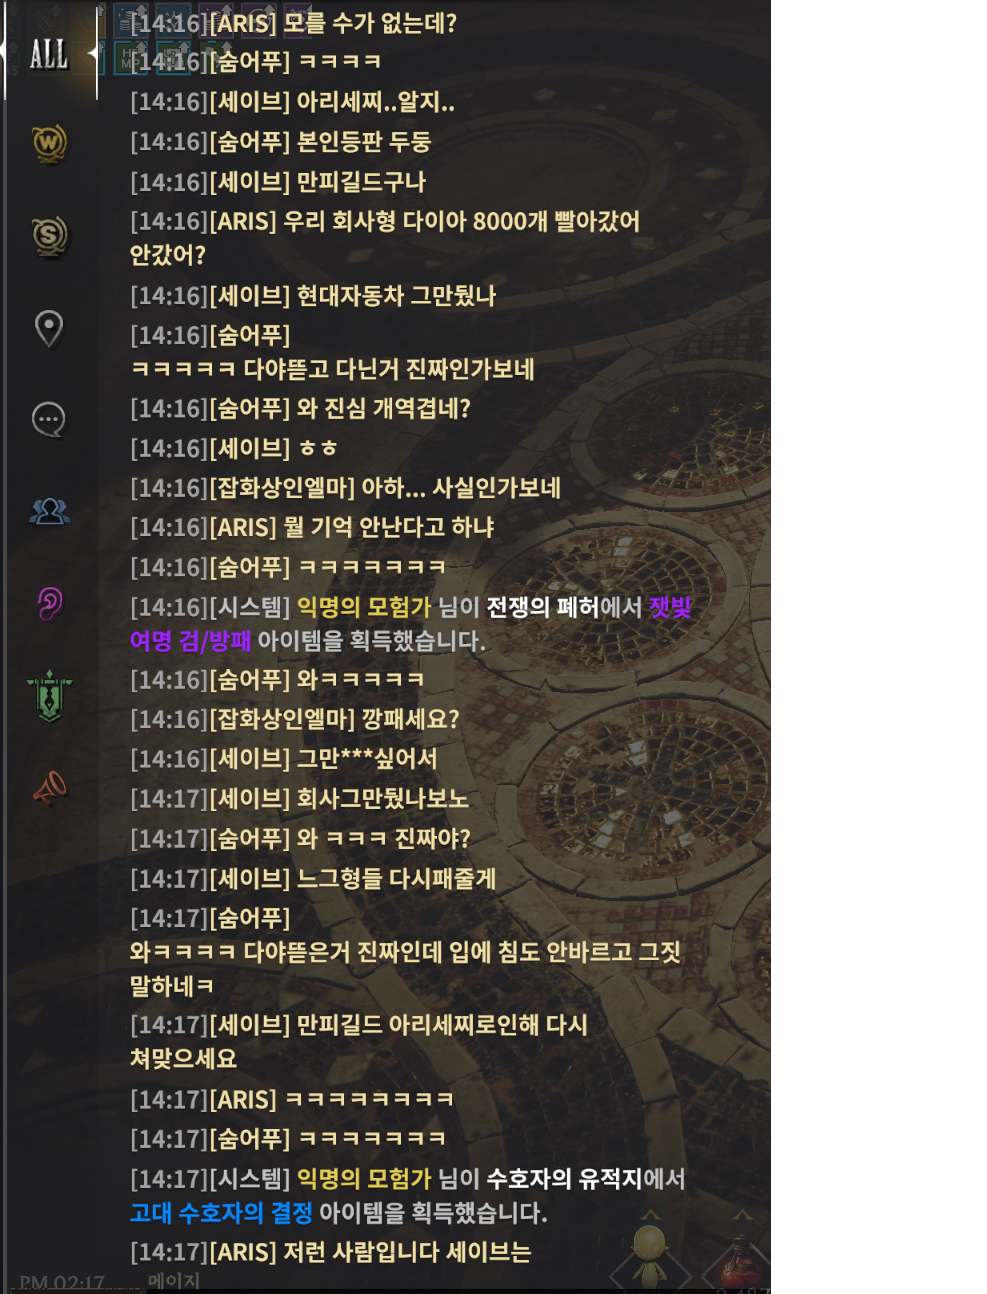The height and width of the screenshot is (1294, 987).
Task: Click the red potion quick slot
Action: (740, 1260)
